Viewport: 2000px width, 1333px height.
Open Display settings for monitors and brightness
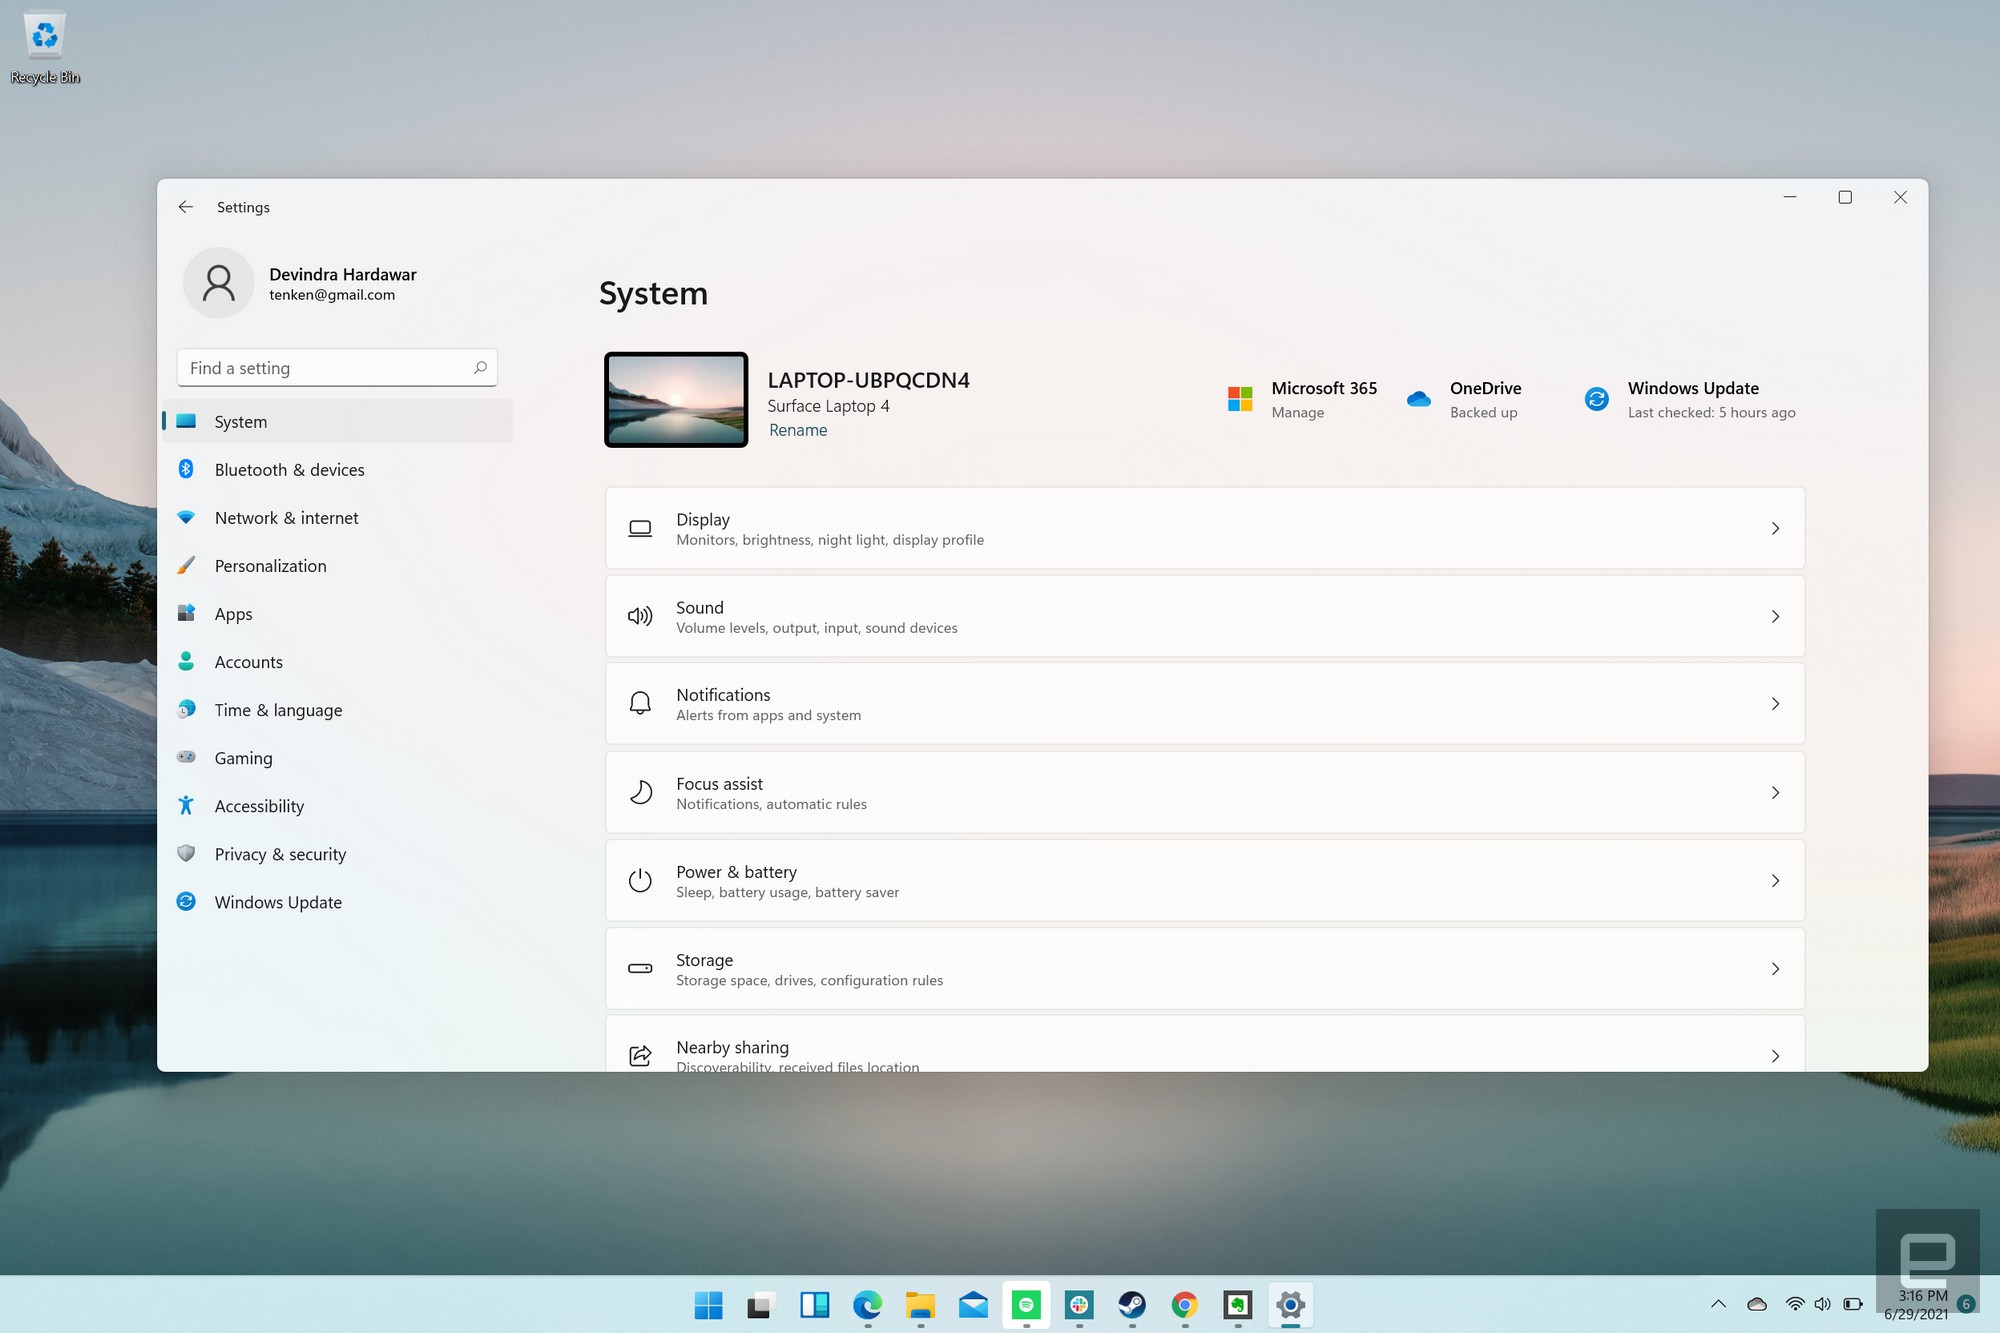1204,527
